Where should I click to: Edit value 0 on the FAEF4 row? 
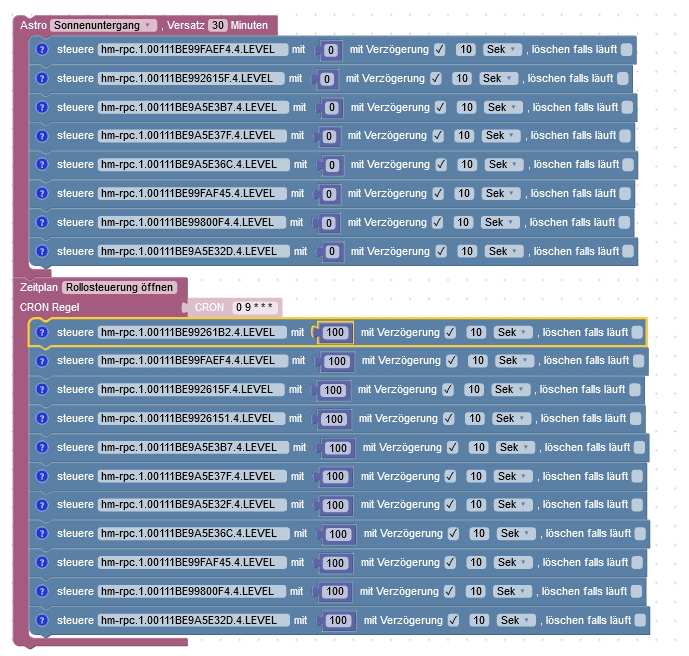pyautogui.click(x=331, y=50)
